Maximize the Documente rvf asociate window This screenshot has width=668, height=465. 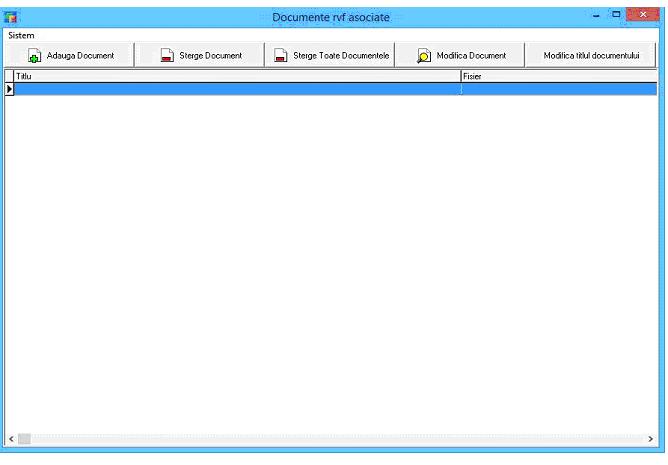616,15
